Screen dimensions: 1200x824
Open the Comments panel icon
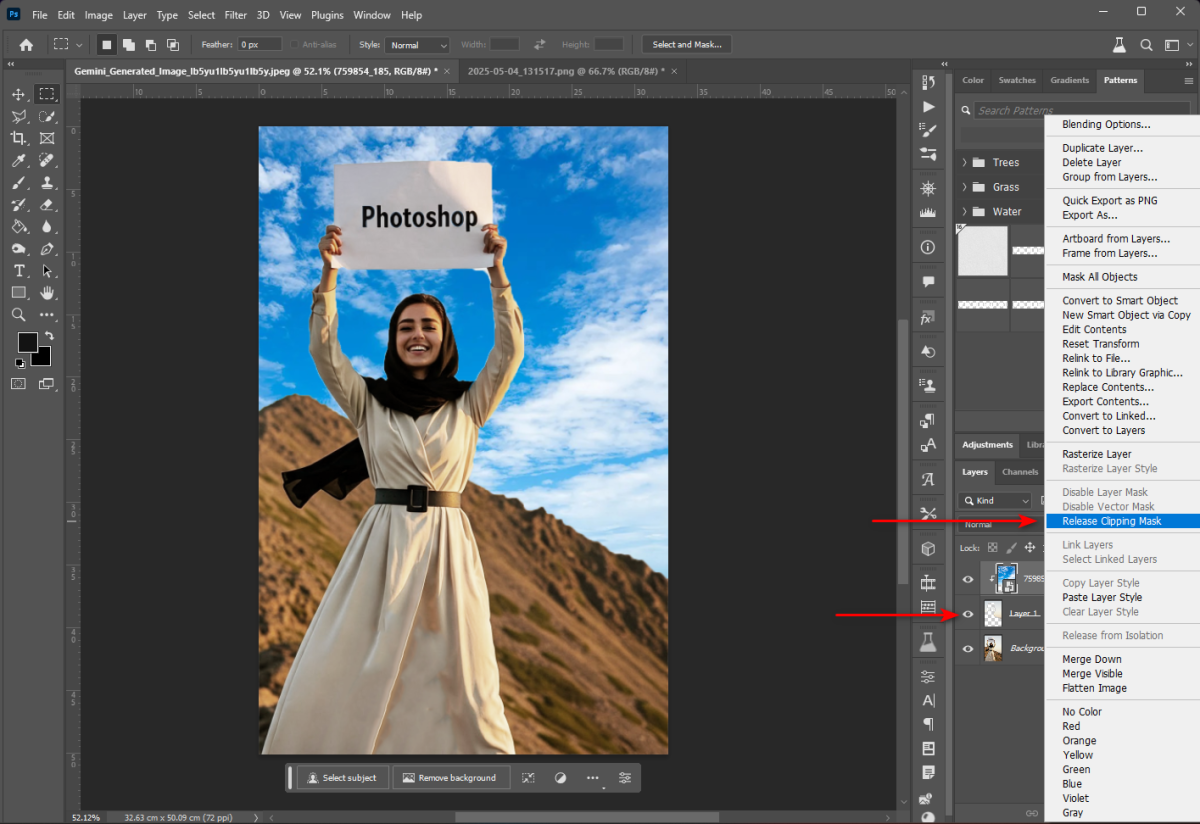click(928, 282)
